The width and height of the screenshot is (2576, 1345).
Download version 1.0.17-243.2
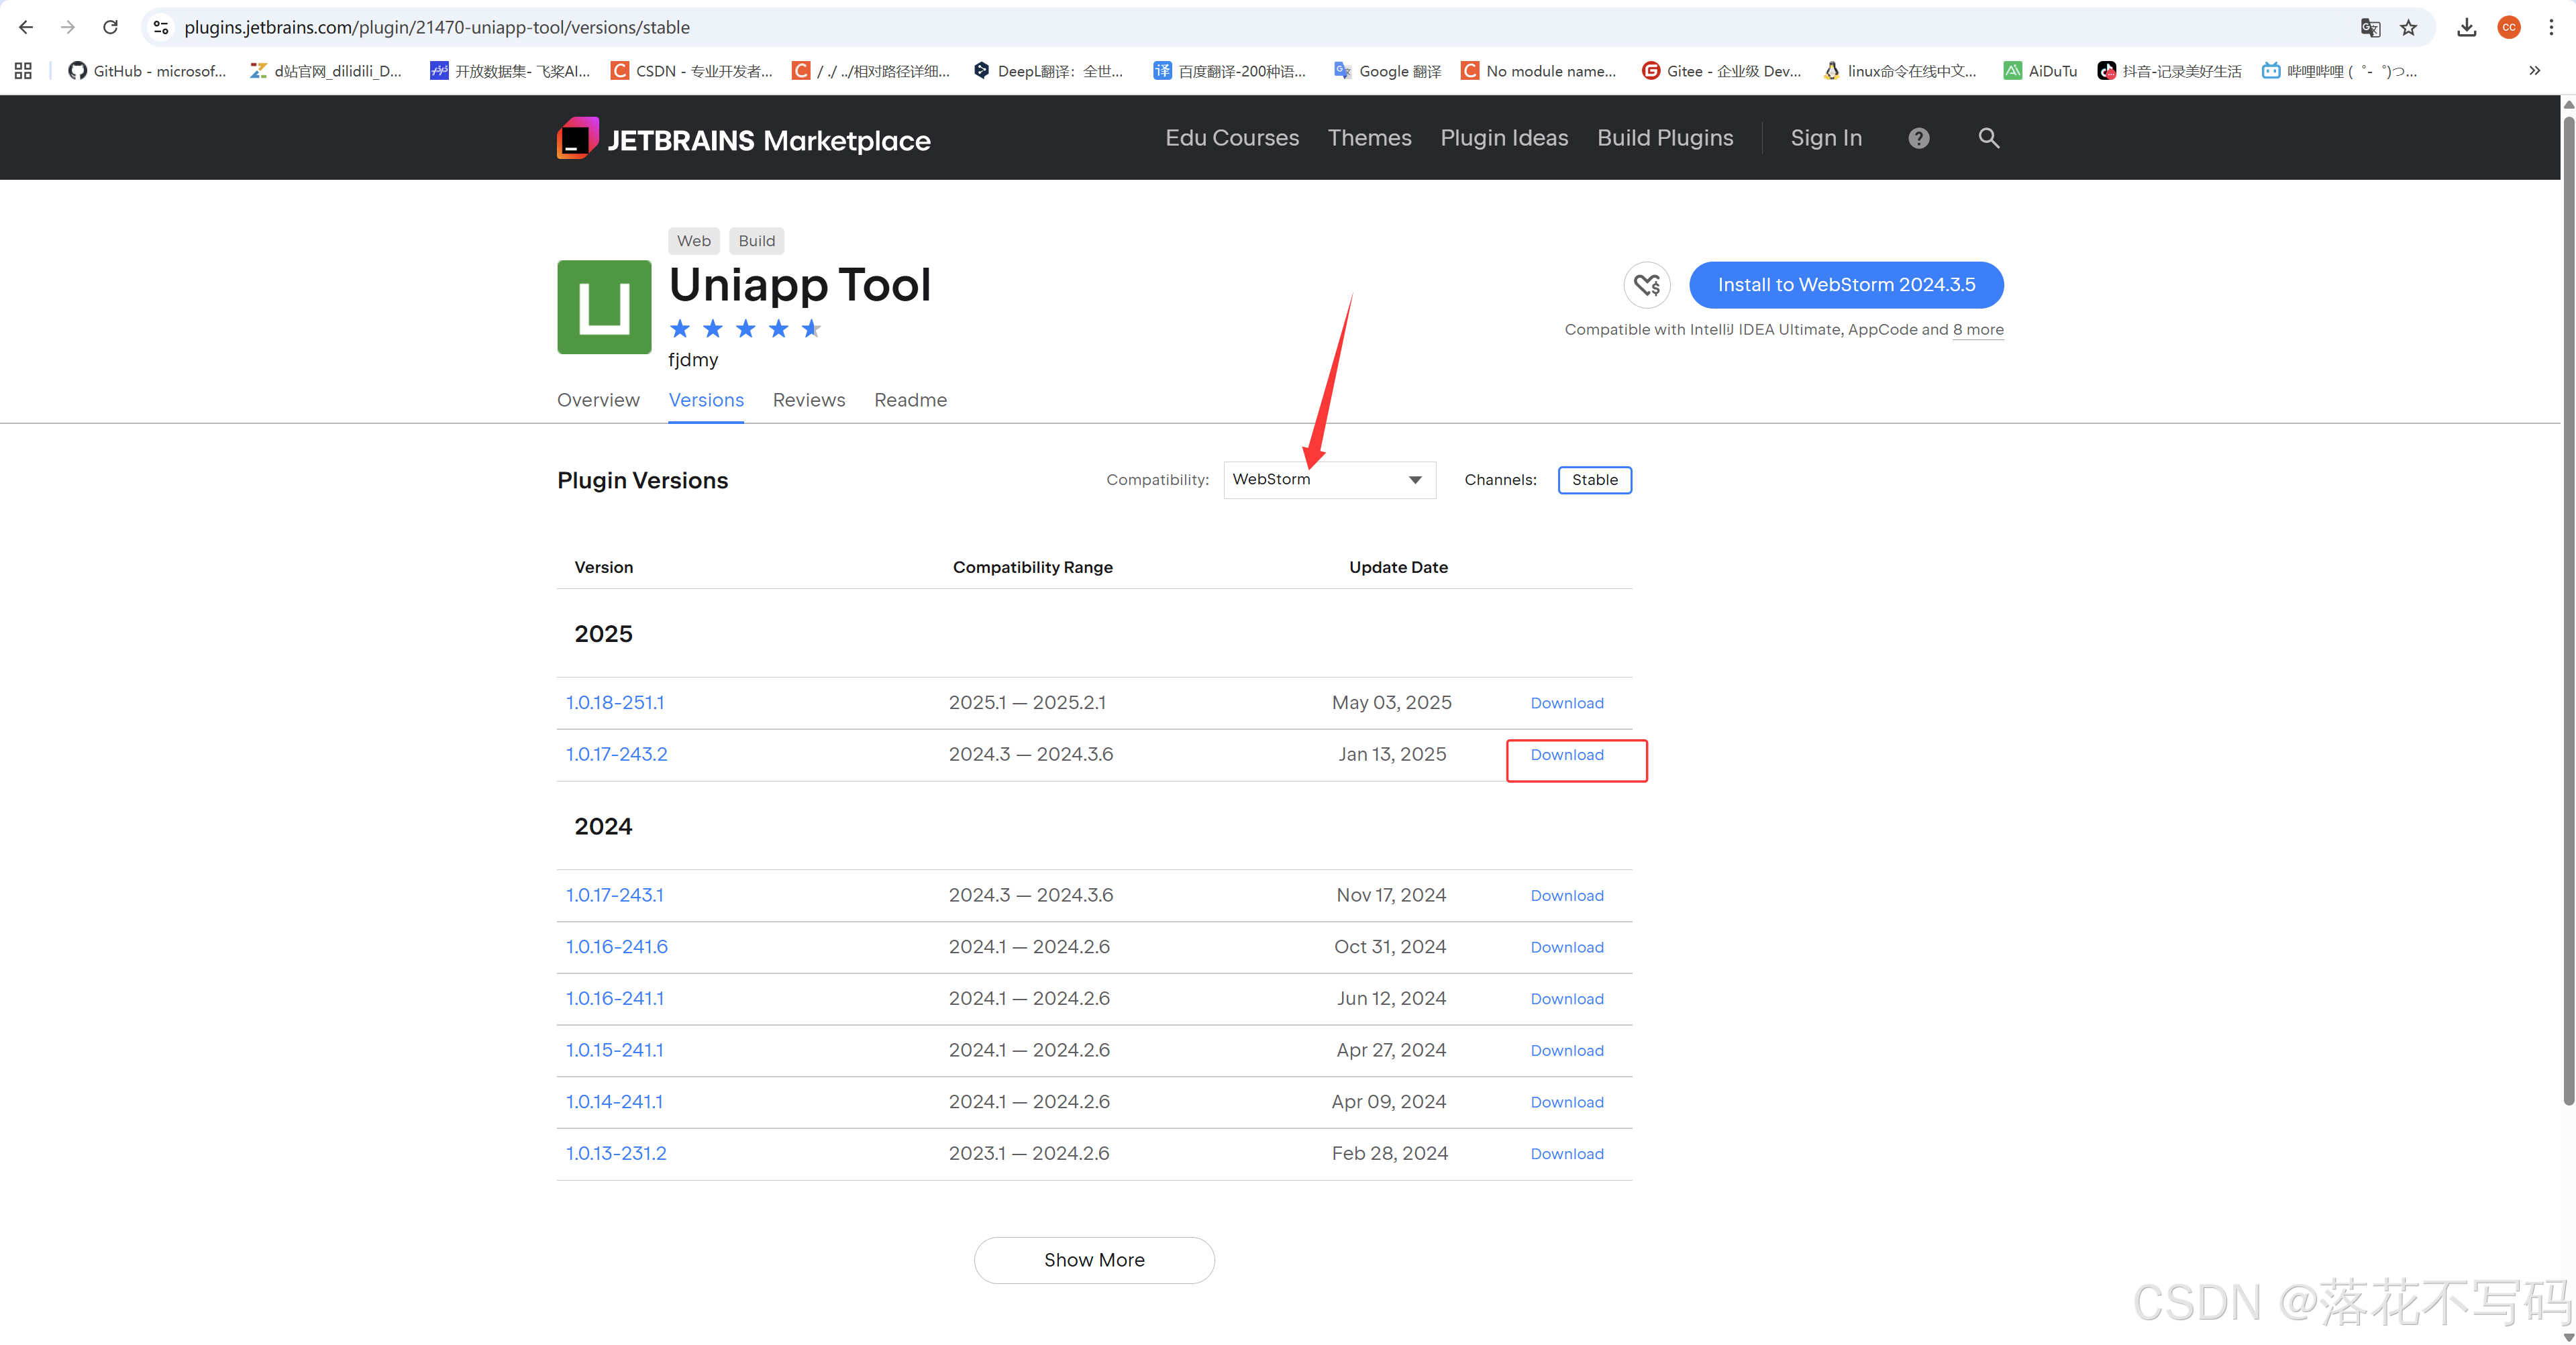tap(1566, 755)
